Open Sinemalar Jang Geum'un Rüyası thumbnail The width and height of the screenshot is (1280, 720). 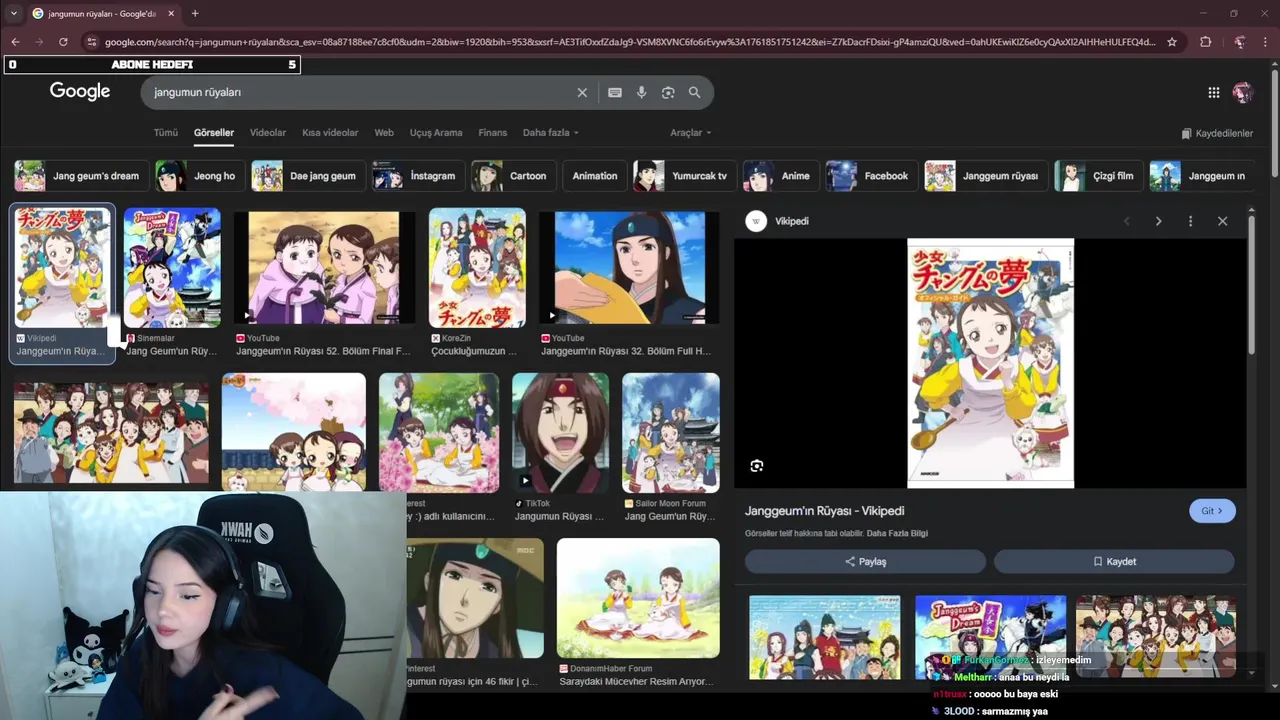point(172,268)
